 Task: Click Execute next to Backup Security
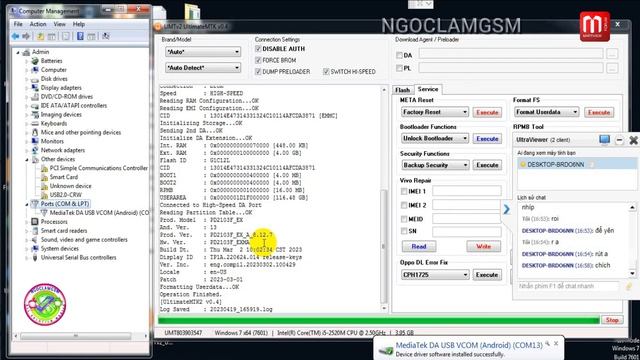click(x=487, y=165)
